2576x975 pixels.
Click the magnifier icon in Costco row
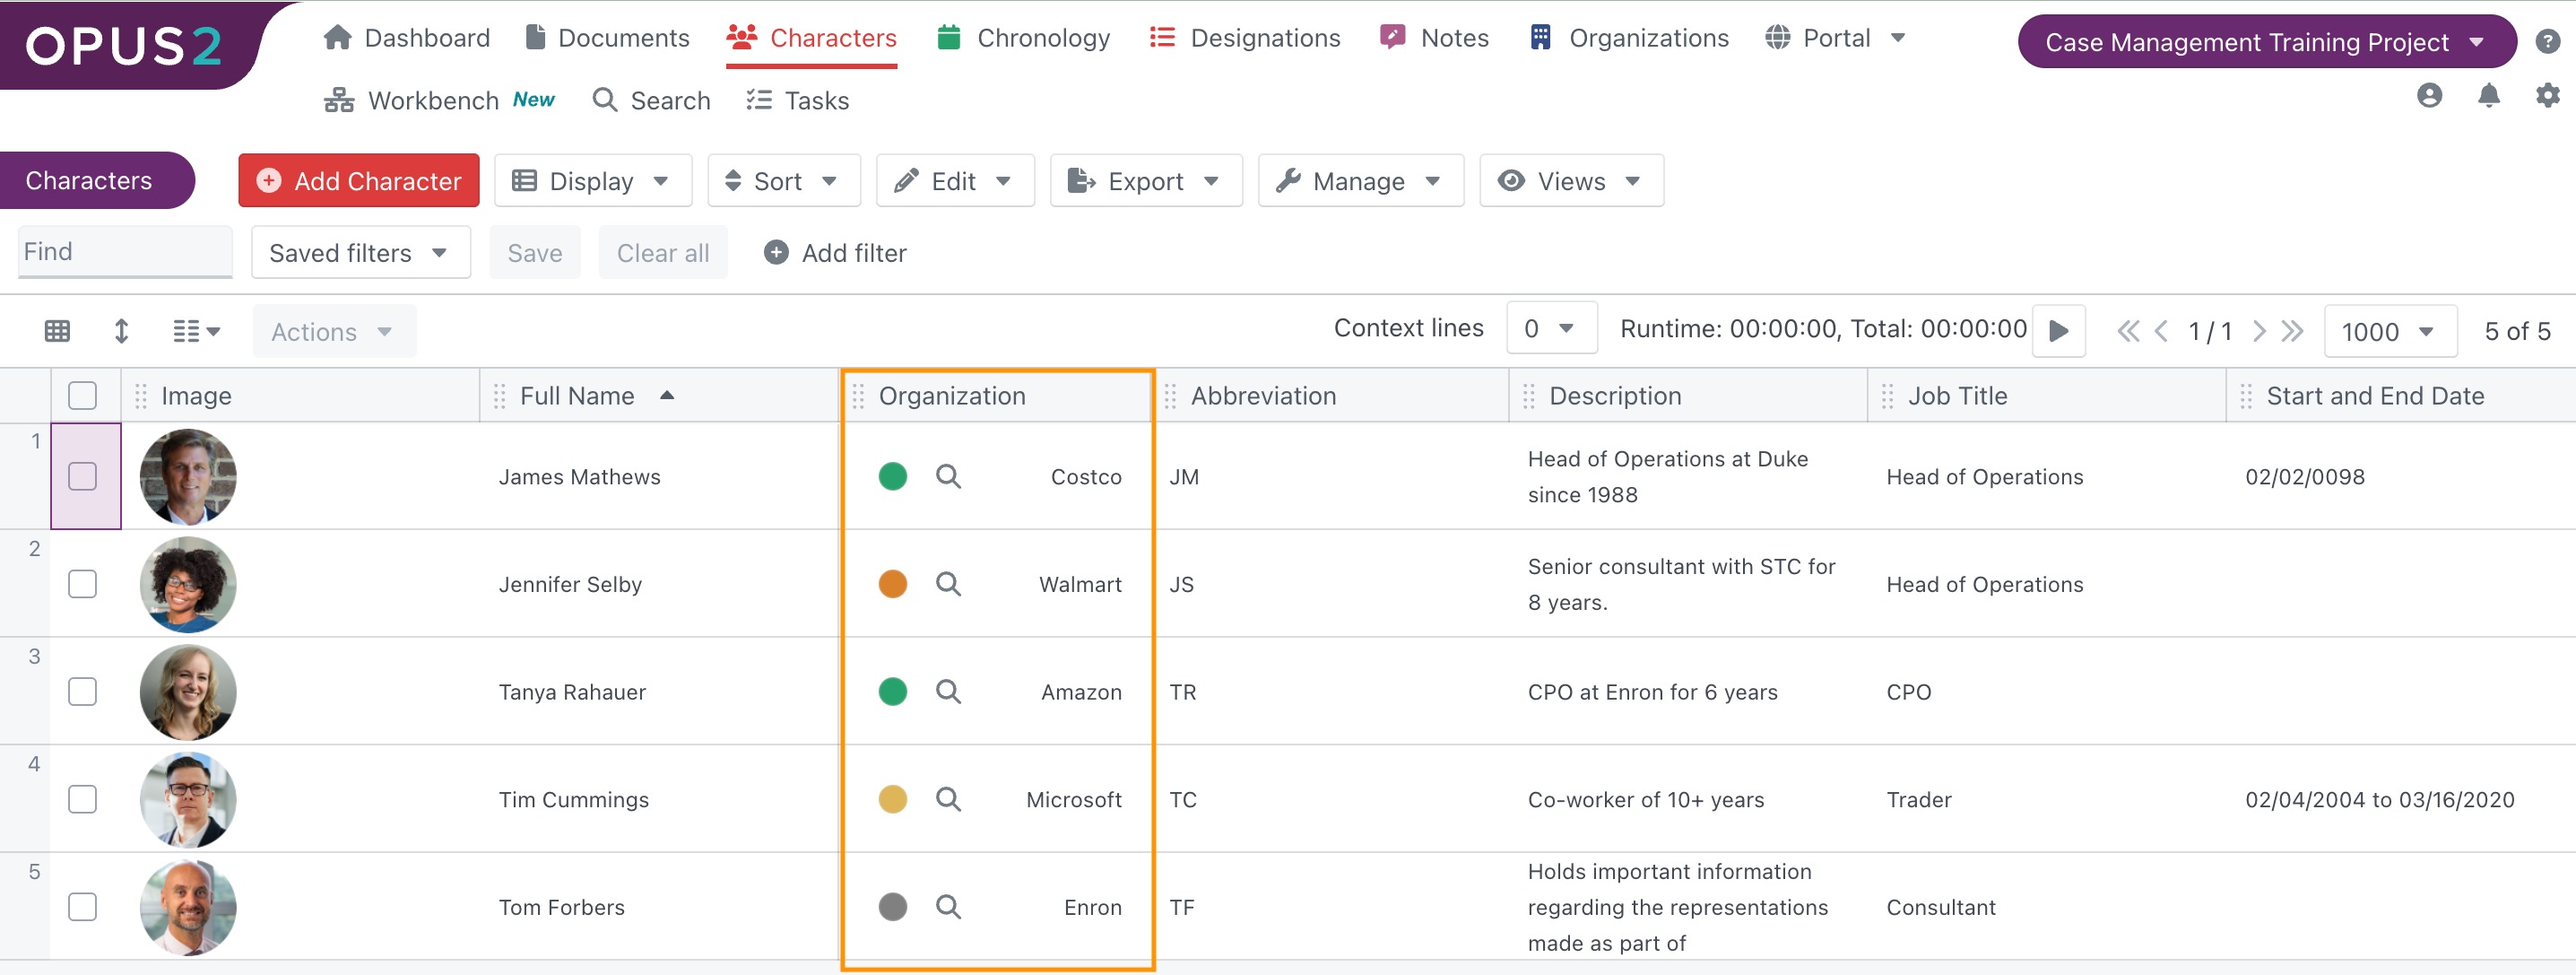coord(948,476)
